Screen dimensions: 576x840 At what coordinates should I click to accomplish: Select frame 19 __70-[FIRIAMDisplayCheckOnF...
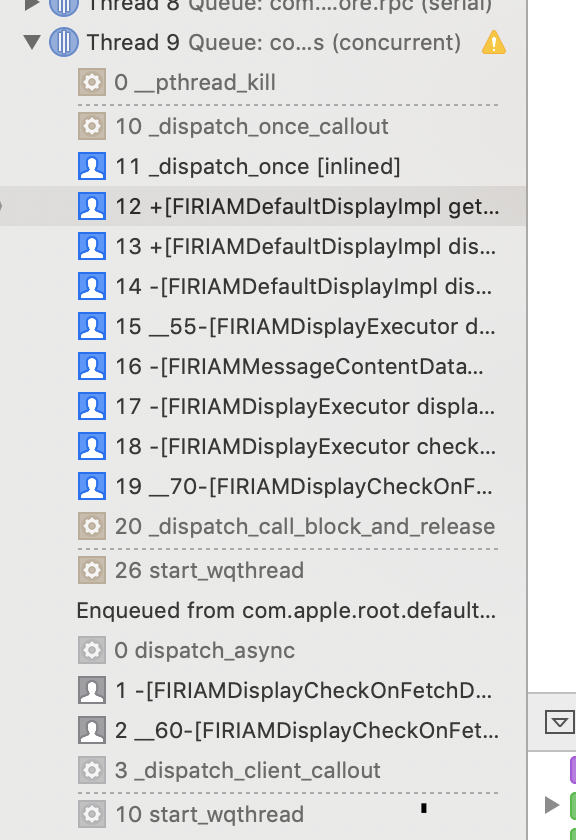pyautogui.click(x=300, y=486)
